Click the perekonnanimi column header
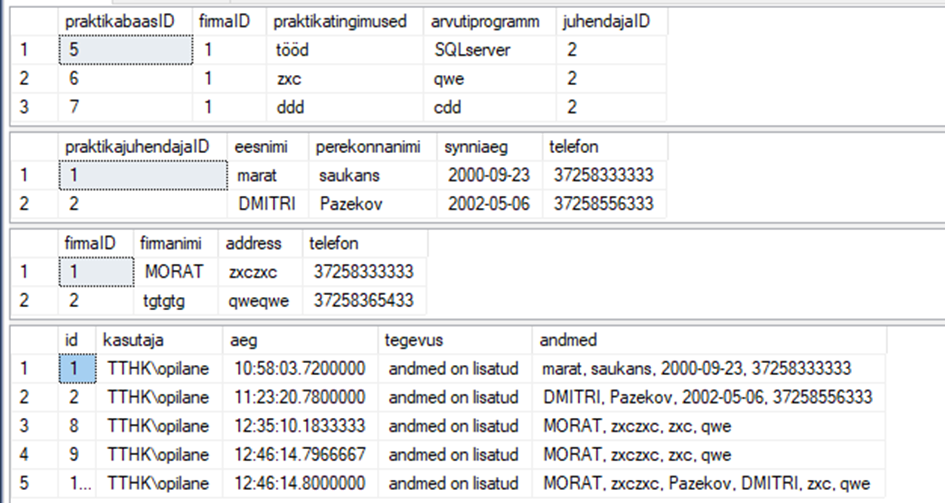Screen dimensions: 945x503 tap(373, 147)
